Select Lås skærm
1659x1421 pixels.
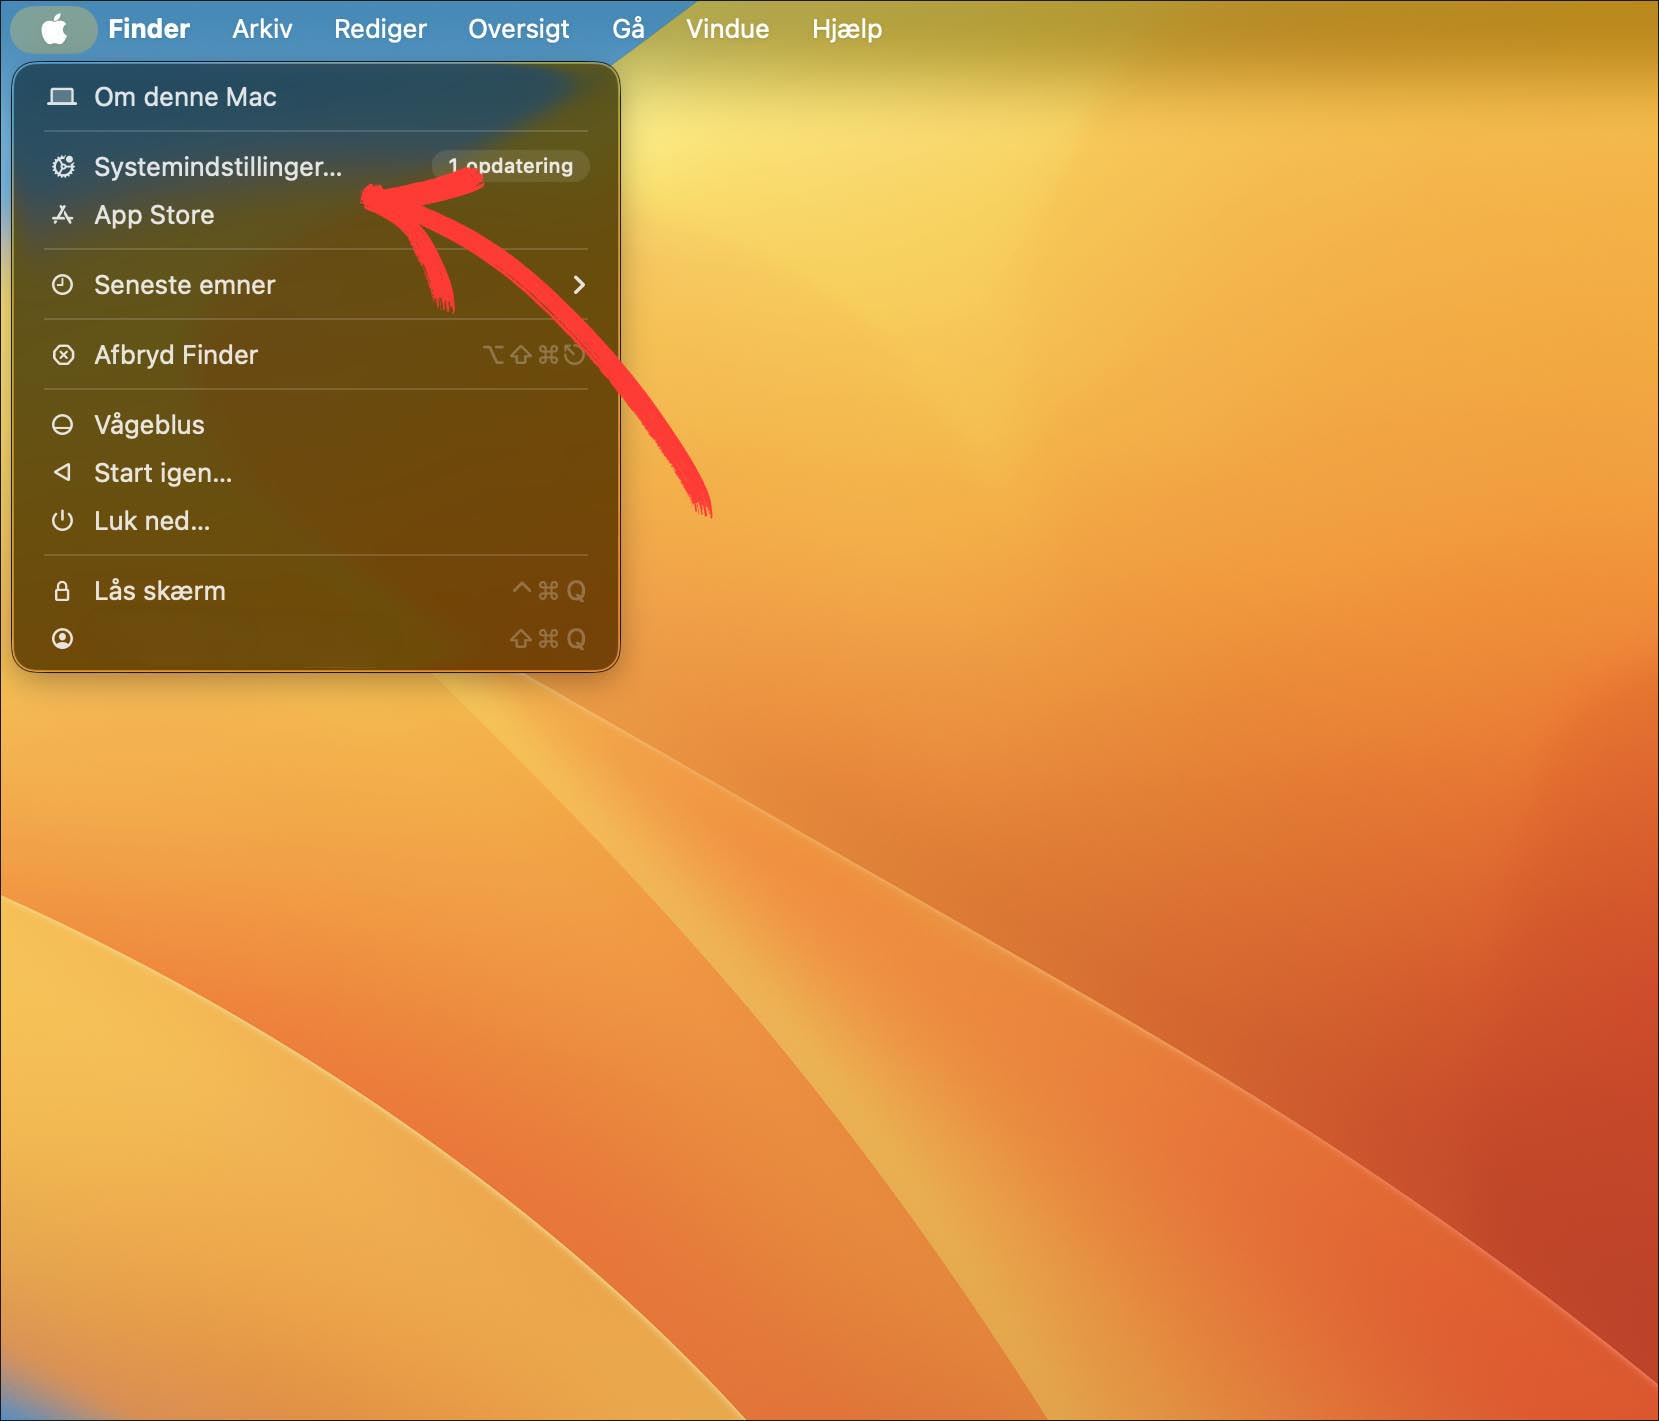click(x=316, y=591)
